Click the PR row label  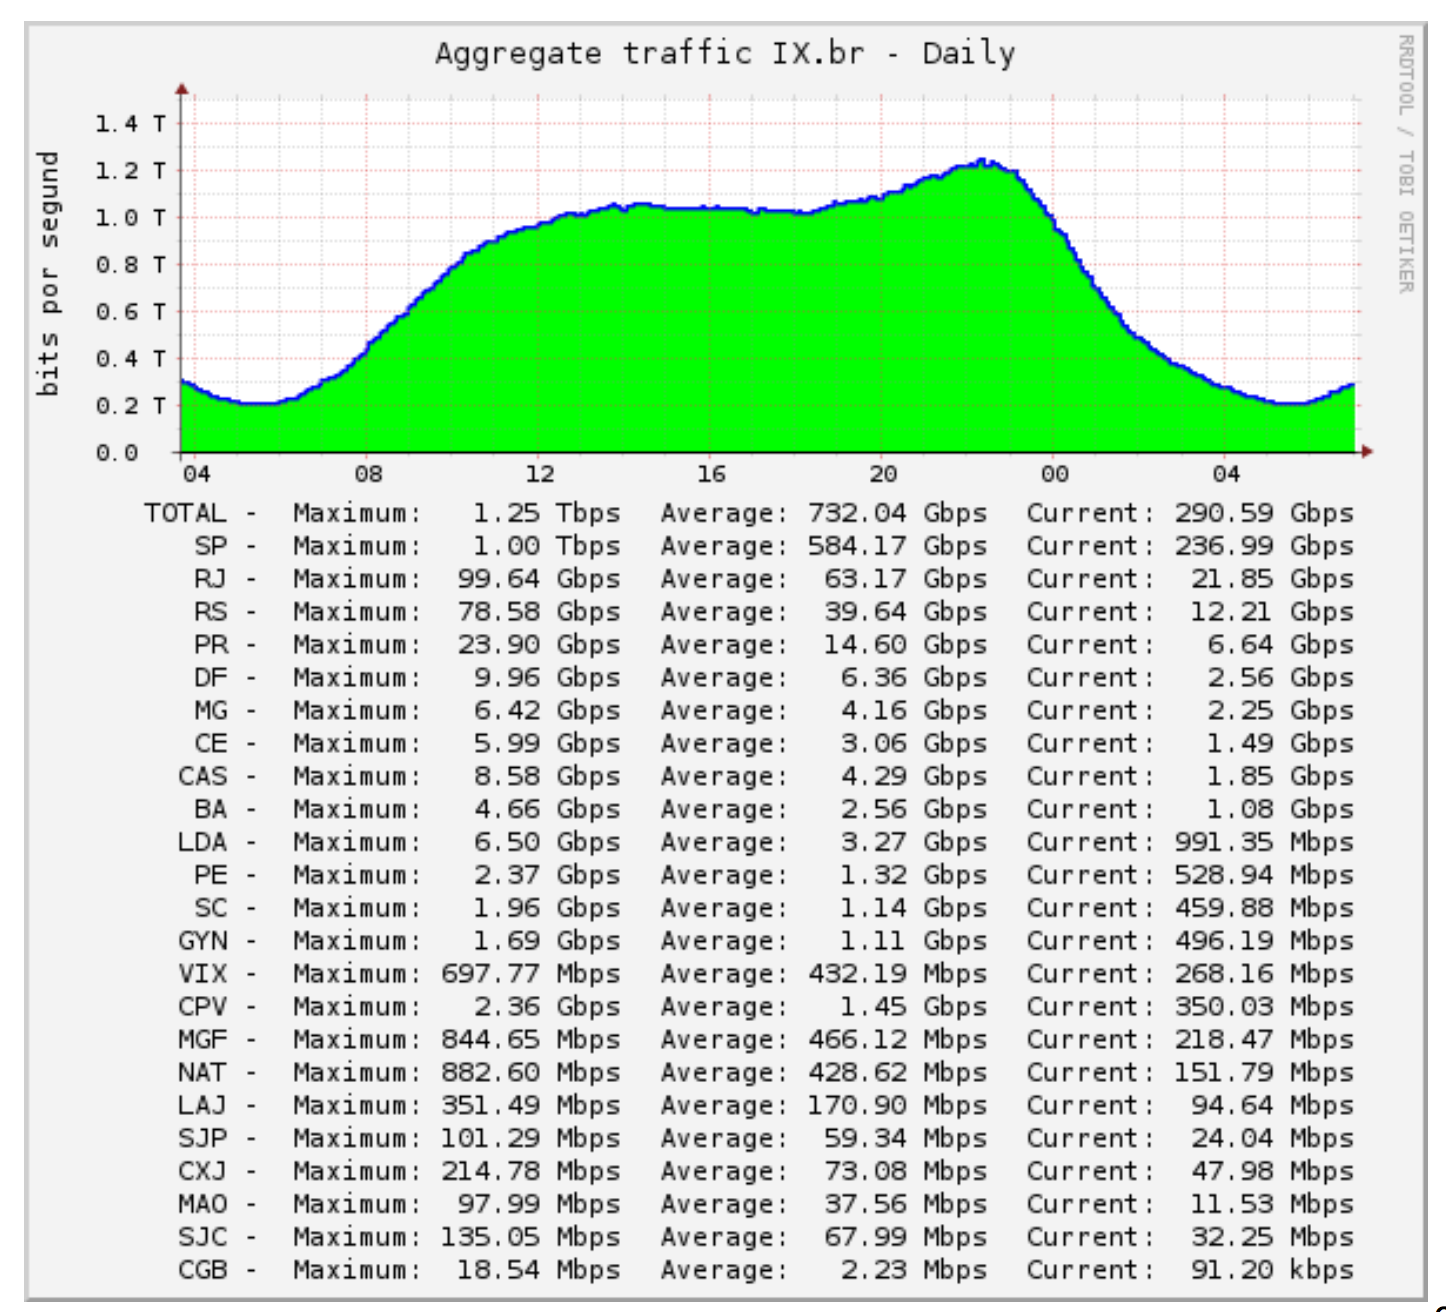(x=210, y=645)
